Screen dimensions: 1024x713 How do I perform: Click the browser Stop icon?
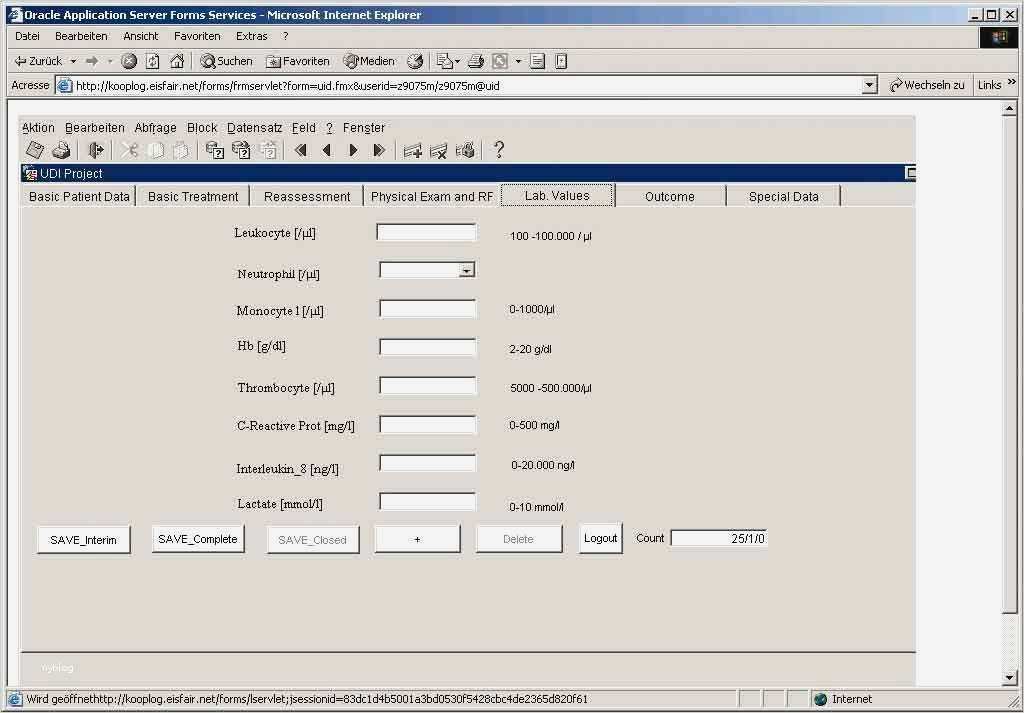coord(129,61)
